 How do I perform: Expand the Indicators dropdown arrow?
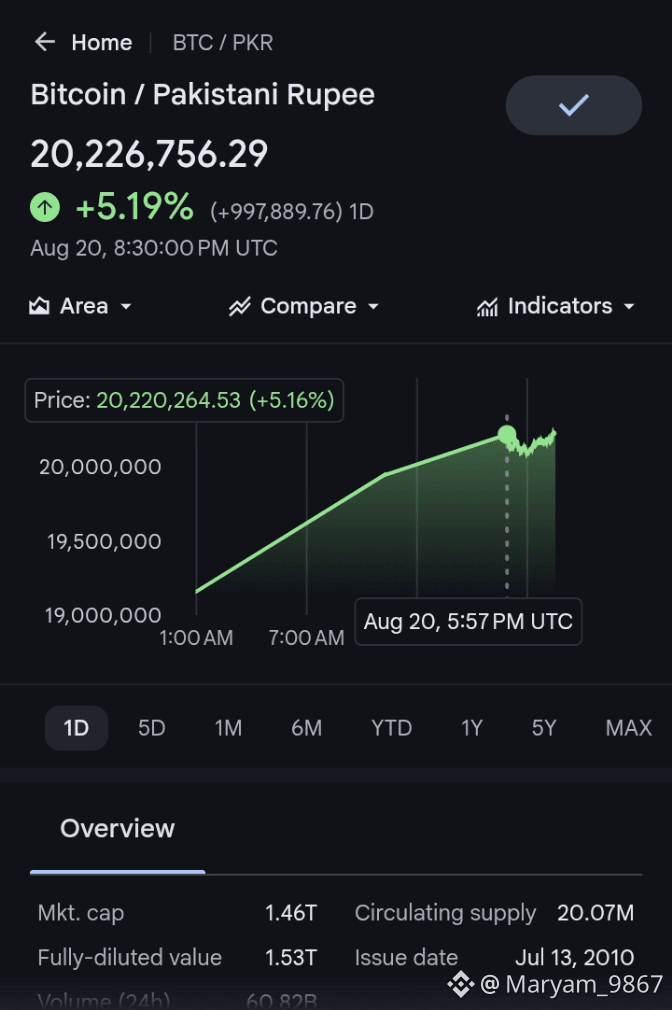click(629, 307)
